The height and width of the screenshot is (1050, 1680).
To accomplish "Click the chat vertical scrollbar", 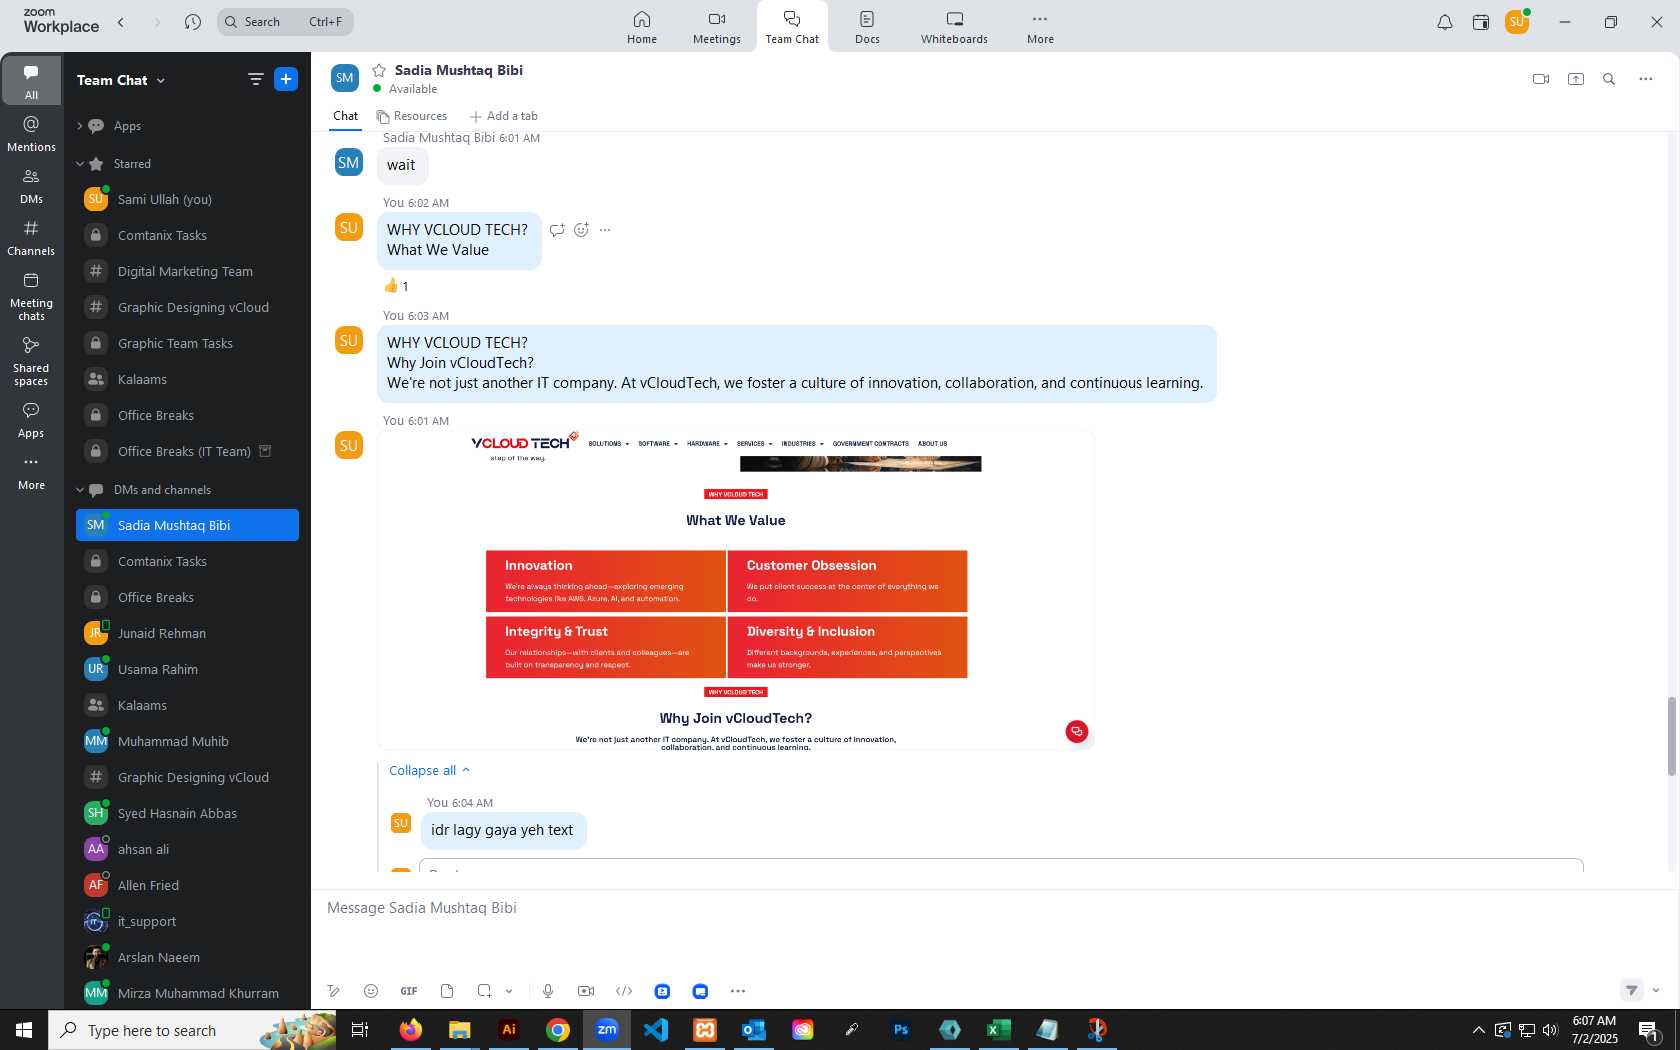I will (x=1671, y=736).
